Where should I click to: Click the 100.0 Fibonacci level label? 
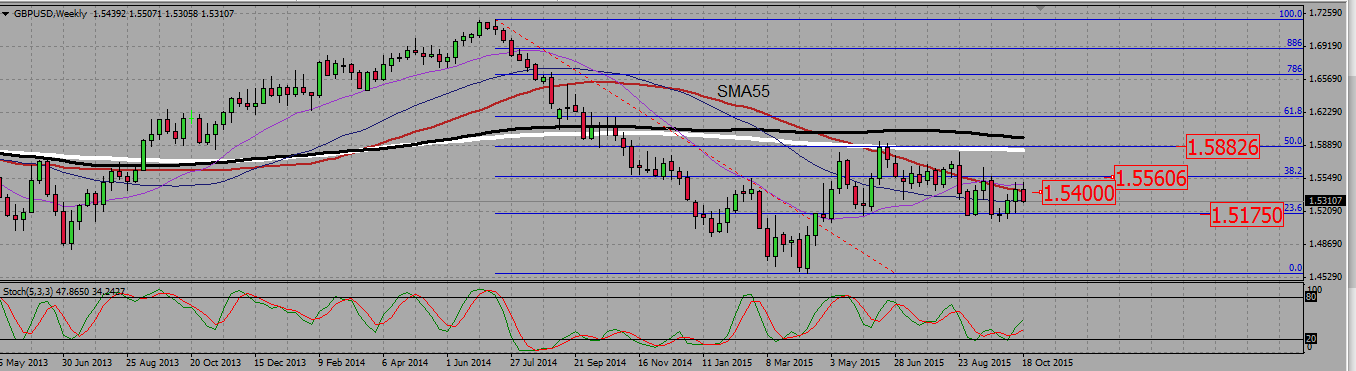(x=1291, y=14)
